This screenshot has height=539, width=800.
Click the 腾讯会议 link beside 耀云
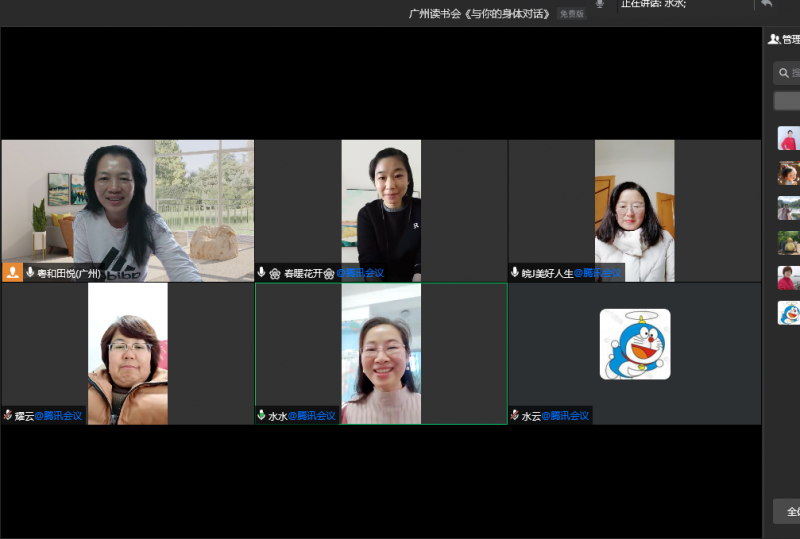click(x=59, y=415)
